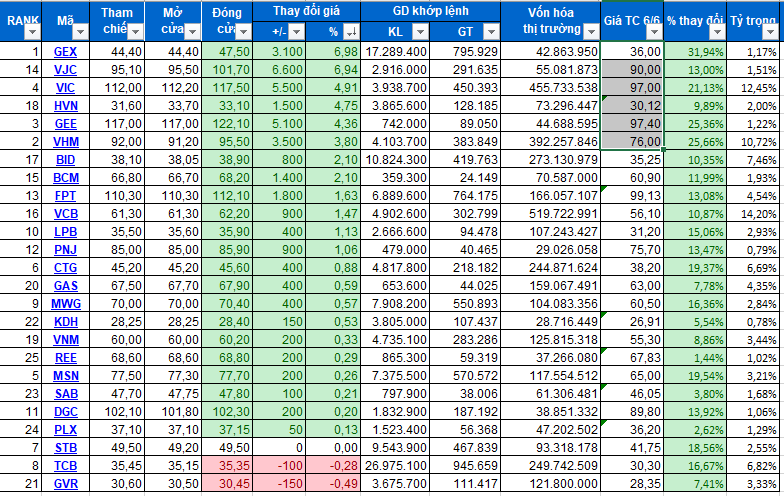Open the Tham chiếu column filter dropdown
The width and height of the screenshot is (784, 496).
[135, 32]
